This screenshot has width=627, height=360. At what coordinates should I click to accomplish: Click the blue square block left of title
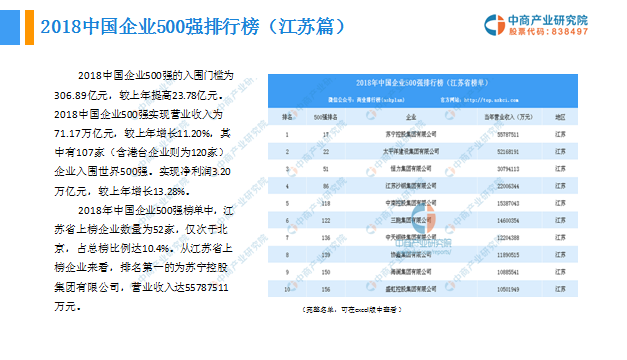pyautogui.click(x=10, y=27)
